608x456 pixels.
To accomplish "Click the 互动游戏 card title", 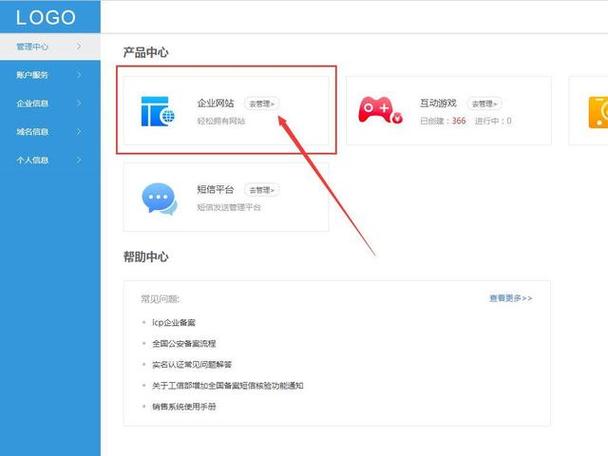I will pos(438,103).
